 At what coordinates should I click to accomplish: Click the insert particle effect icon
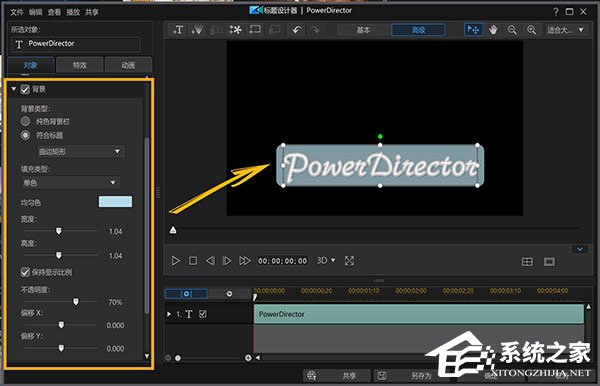tap(235, 30)
